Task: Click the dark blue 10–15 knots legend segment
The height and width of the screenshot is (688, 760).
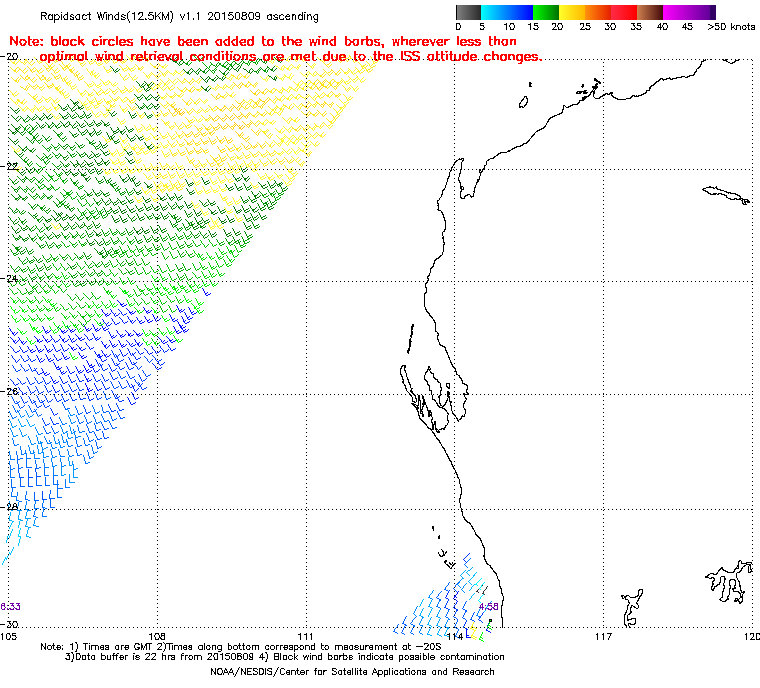Action: (520, 12)
